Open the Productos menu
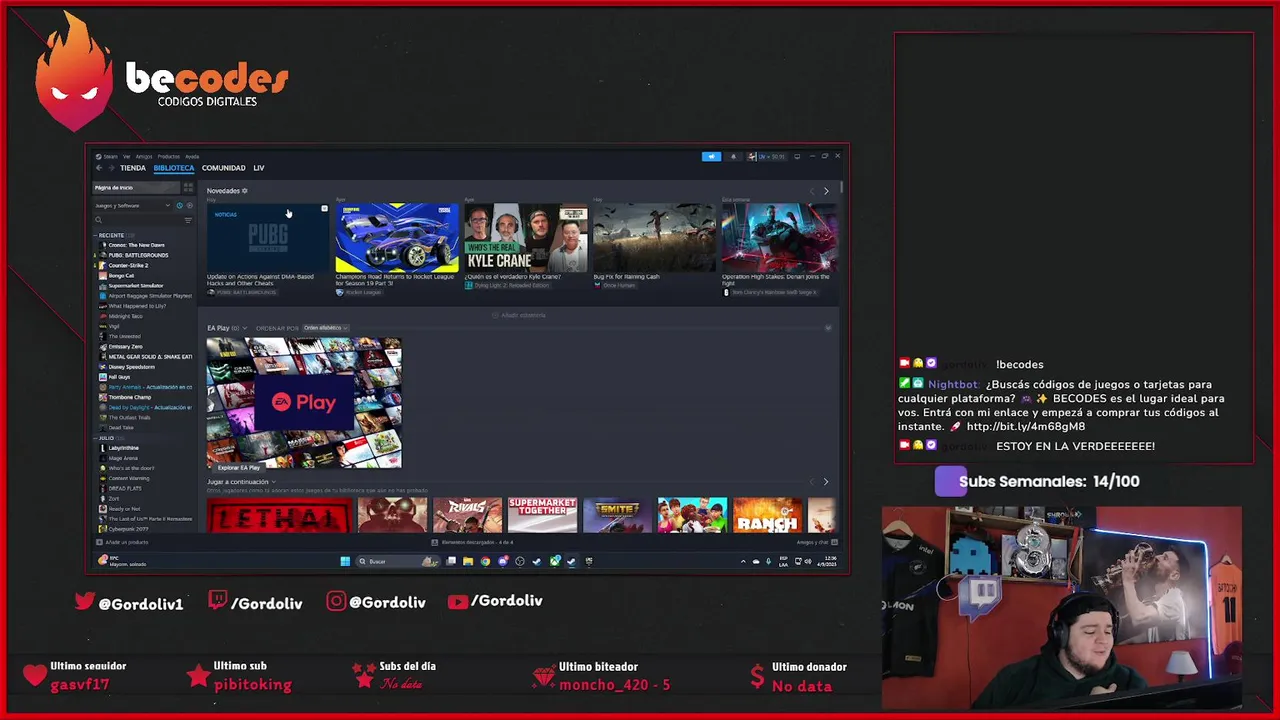Viewport: 1280px width, 720px height. [x=168, y=156]
